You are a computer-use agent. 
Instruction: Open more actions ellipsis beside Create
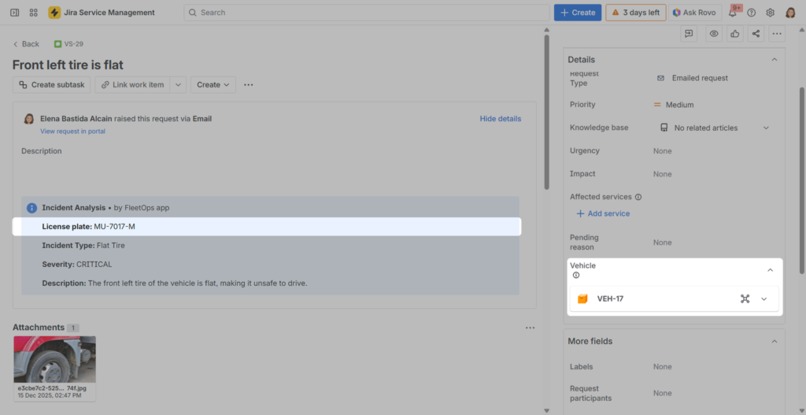pos(248,85)
